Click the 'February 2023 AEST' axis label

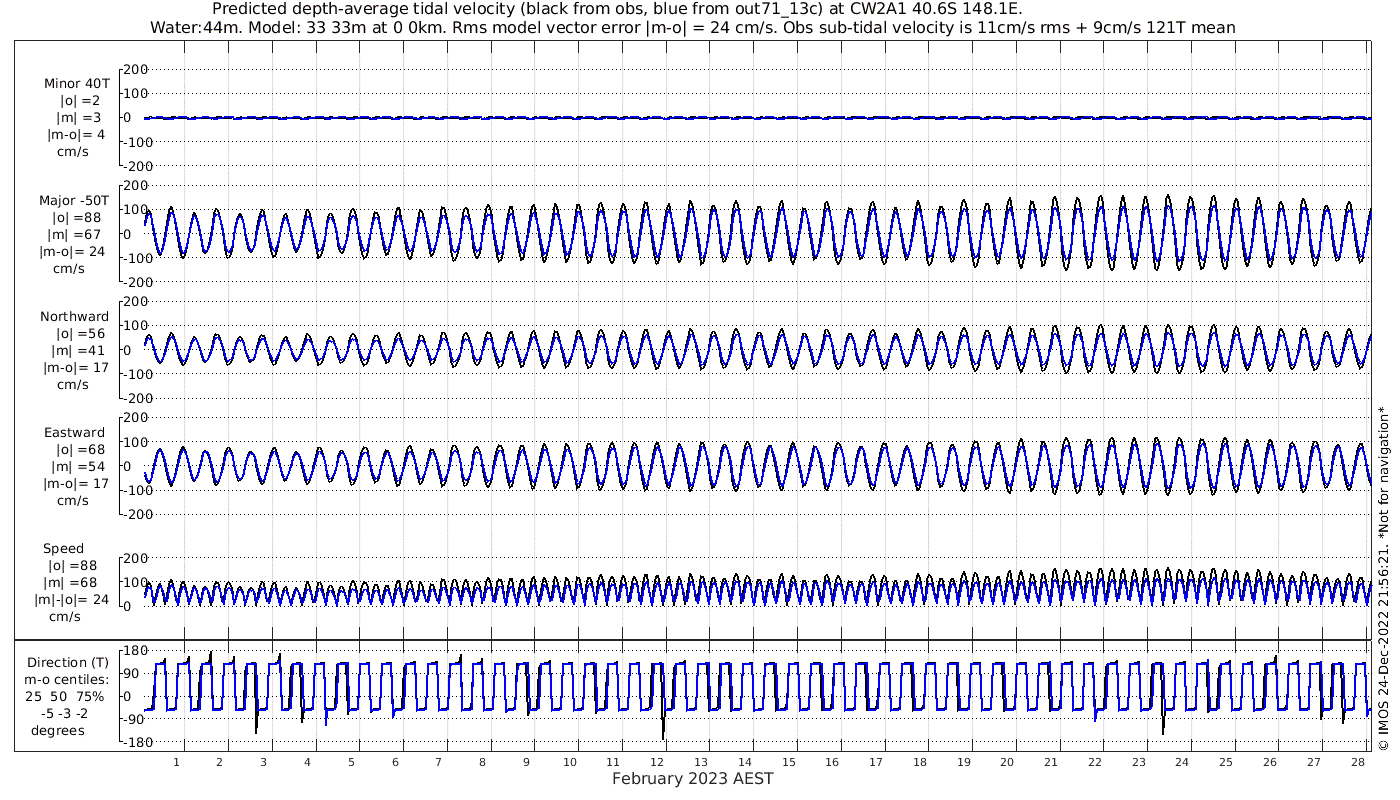(692, 779)
